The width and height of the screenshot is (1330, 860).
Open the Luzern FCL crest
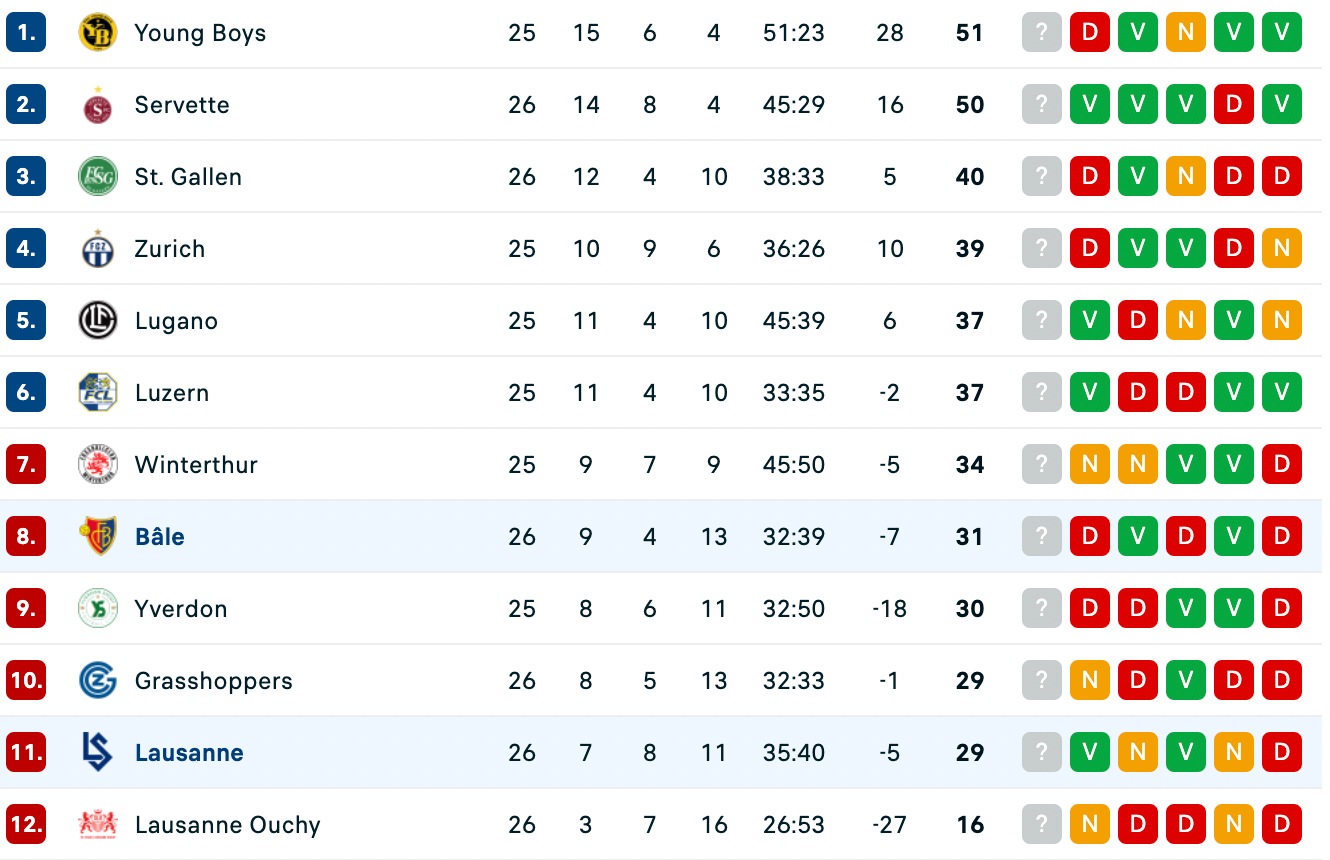[x=98, y=392]
